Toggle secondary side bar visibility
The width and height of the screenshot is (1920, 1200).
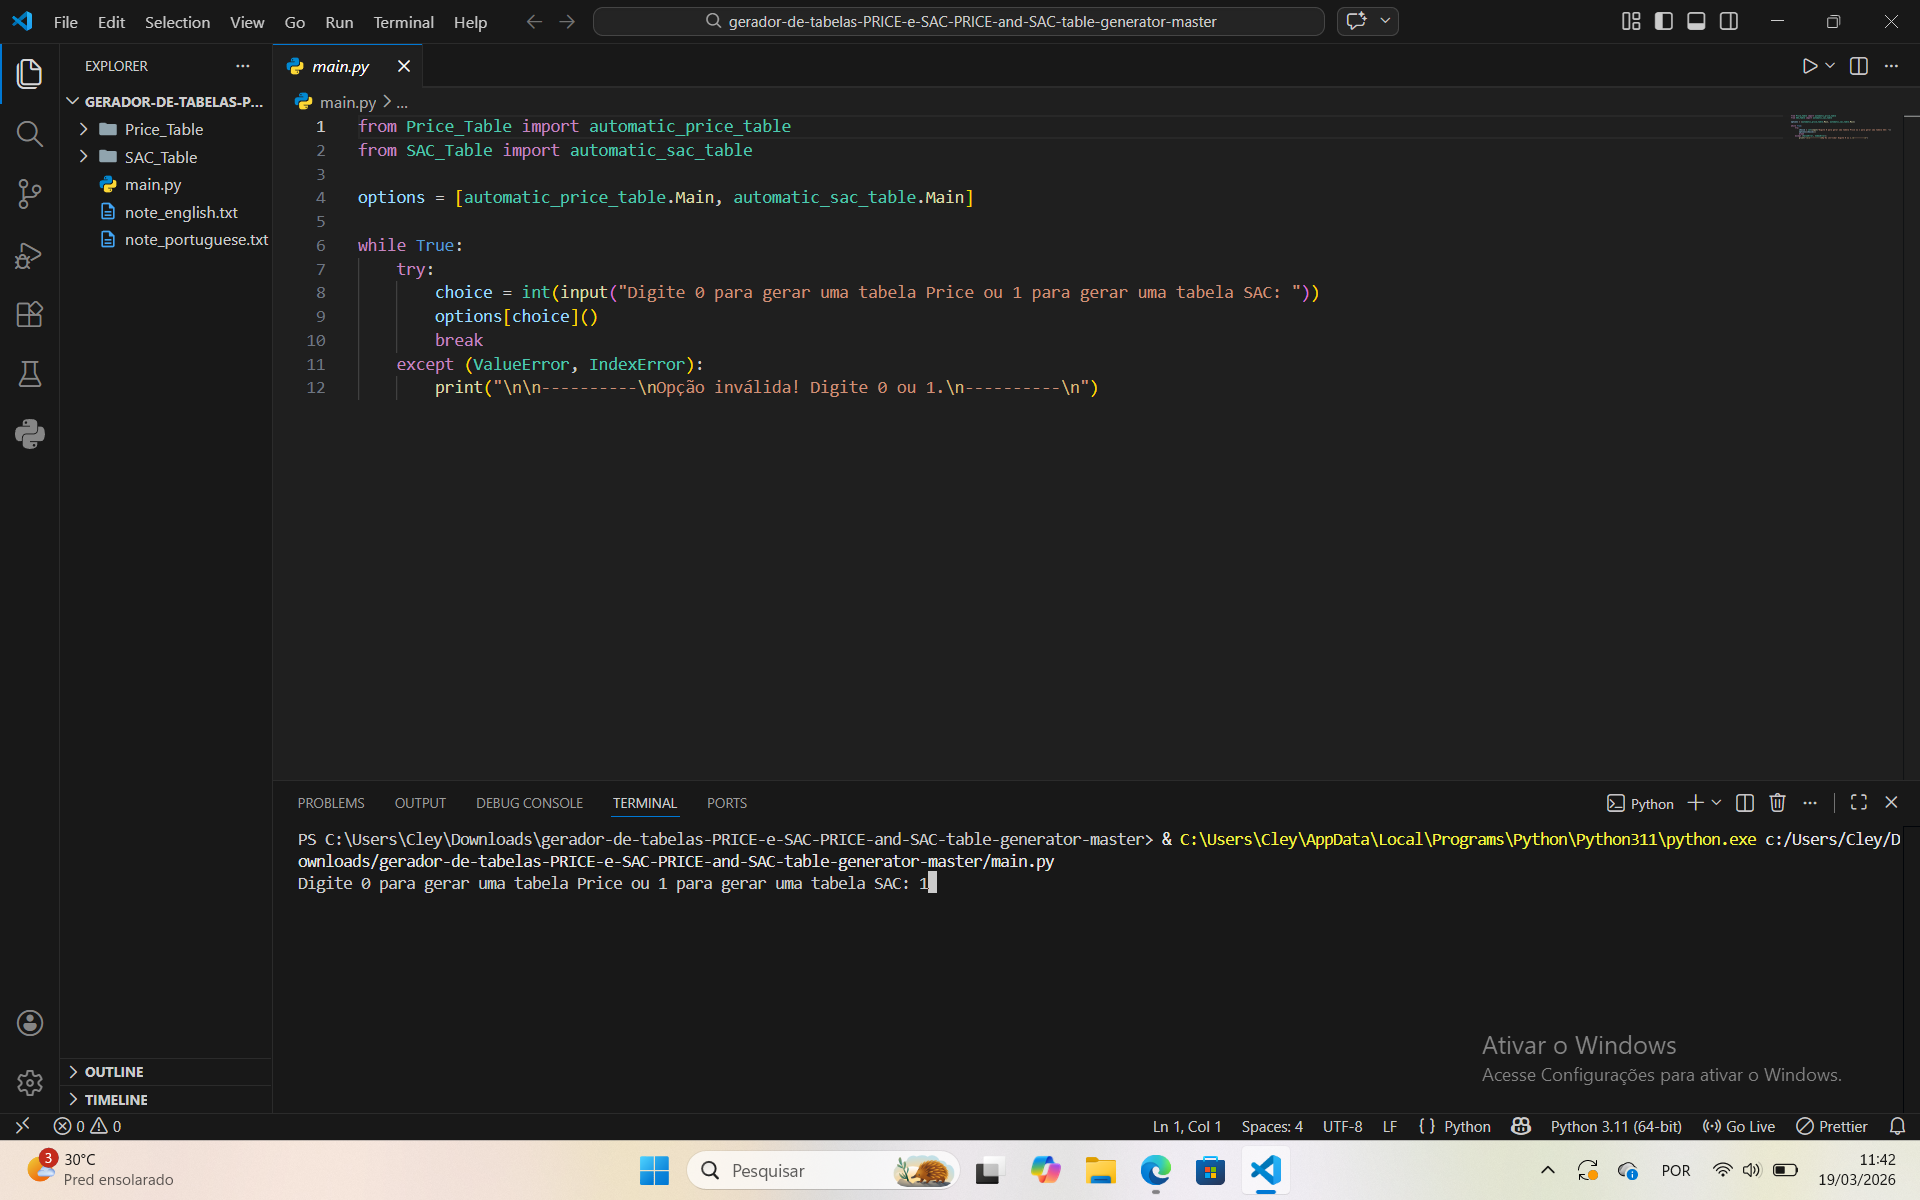click(1729, 21)
